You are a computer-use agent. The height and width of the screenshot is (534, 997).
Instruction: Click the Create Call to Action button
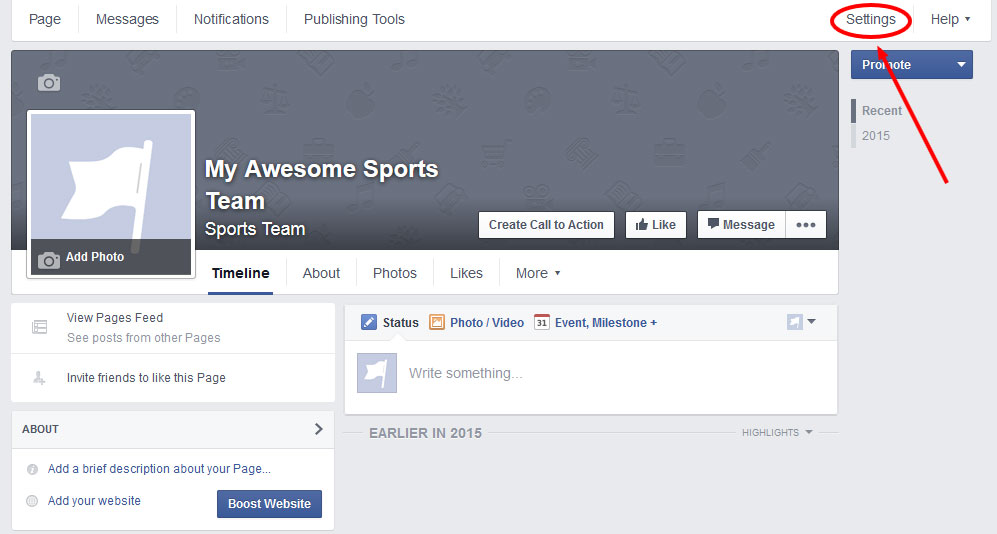click(x=546, y=224)
